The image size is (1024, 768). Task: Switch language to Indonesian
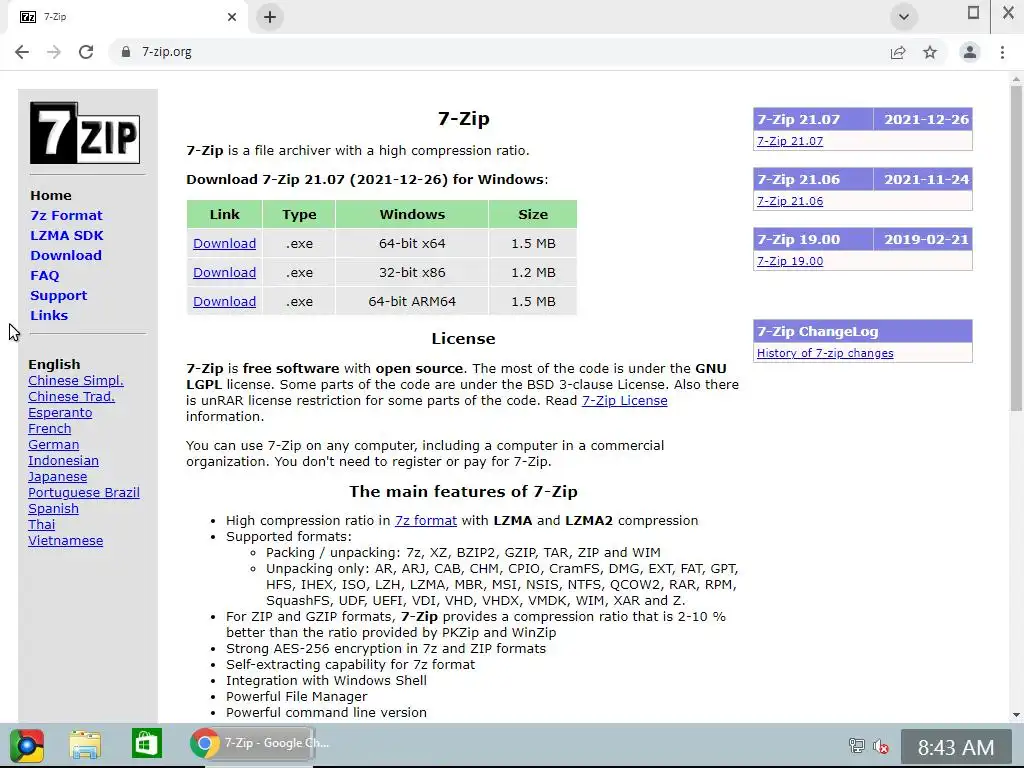point(63,460)
